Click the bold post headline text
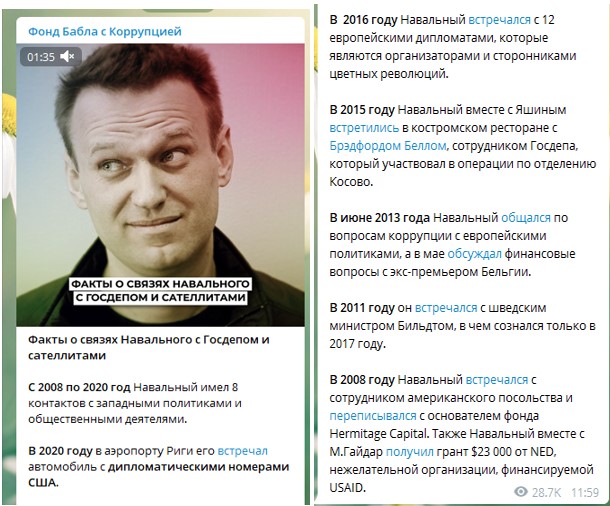This screenshot has height=506, width=610. (x=149, y=347)
